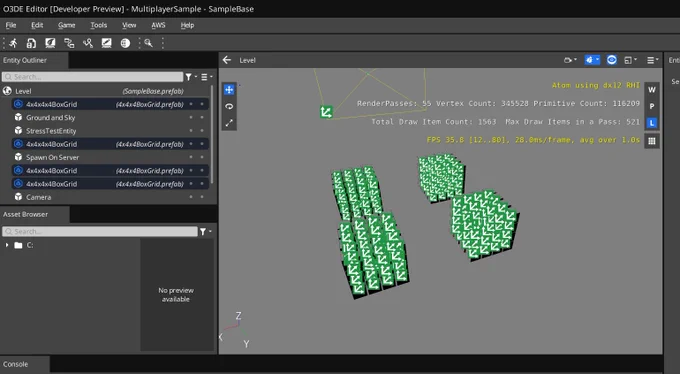This screenshot has height=374, width=680.
Task: Click the folder icon for C: drive
Action: coord(18,245)
